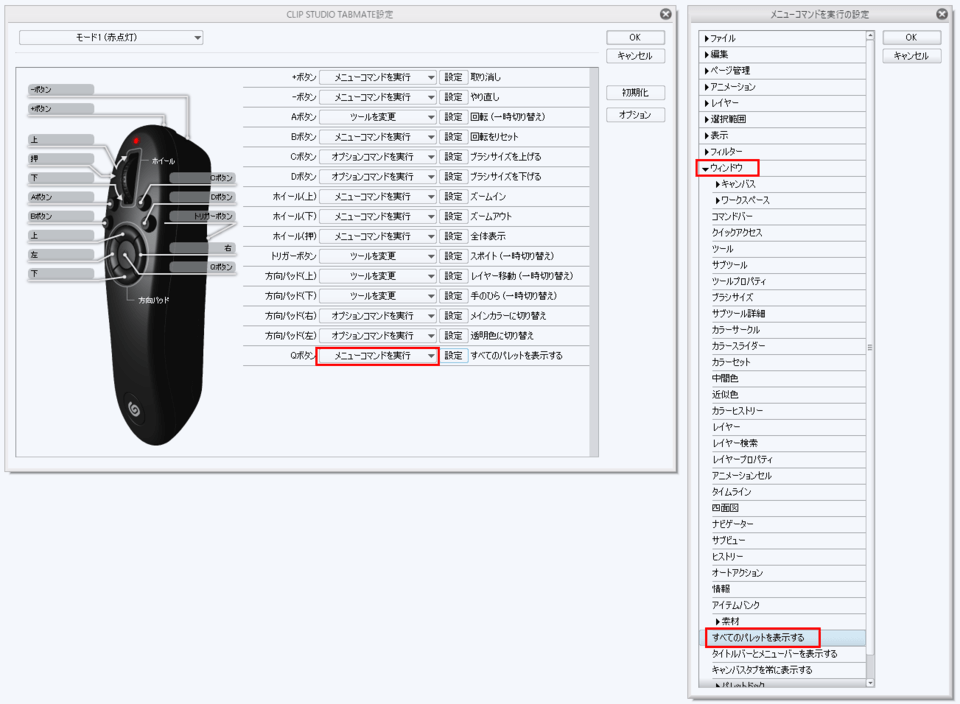Image resolution: width=960 pixels, height=704 pixels.
Task: Close the CLIP STUDIO TABMATE設定 dialog
Action: (666, 14)
